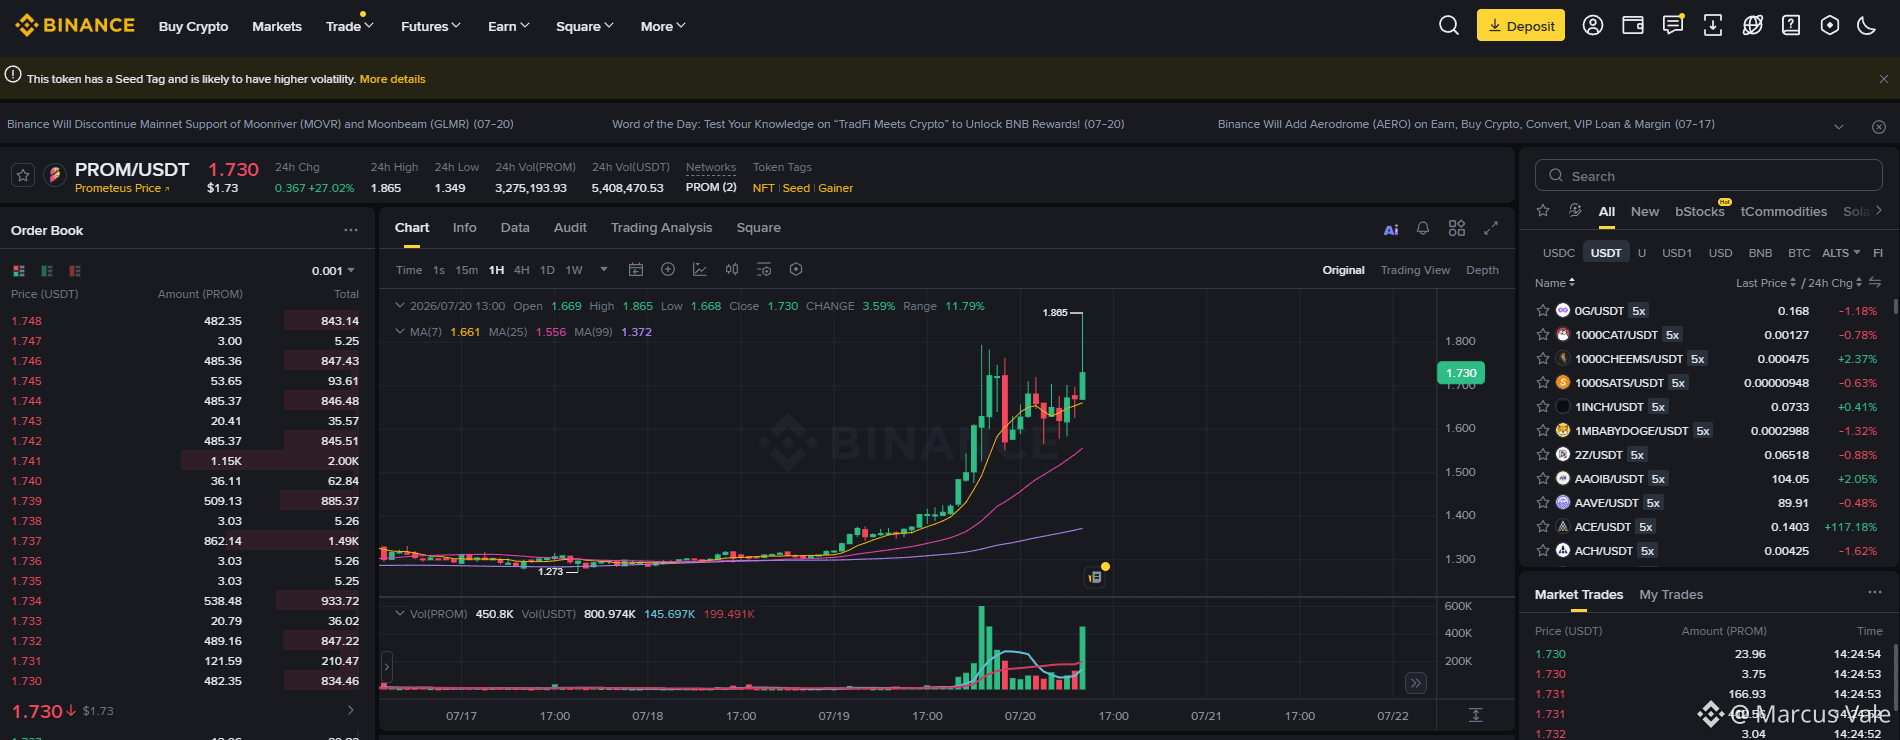Toggle dark mode moon icon
The image size is (1900, 740).
pos(1867,26)
